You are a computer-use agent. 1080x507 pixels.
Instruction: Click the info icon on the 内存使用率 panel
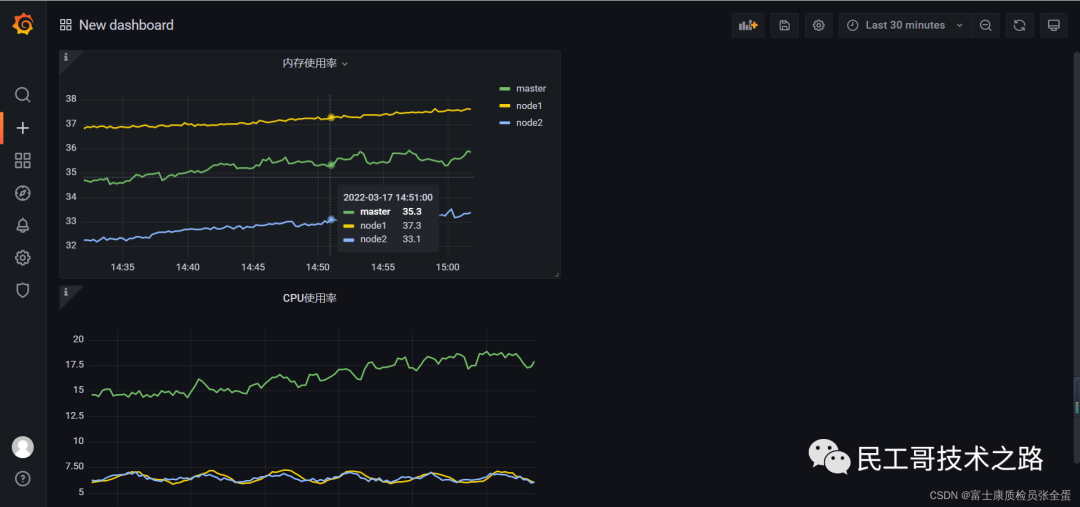click(x=66, y=57)
